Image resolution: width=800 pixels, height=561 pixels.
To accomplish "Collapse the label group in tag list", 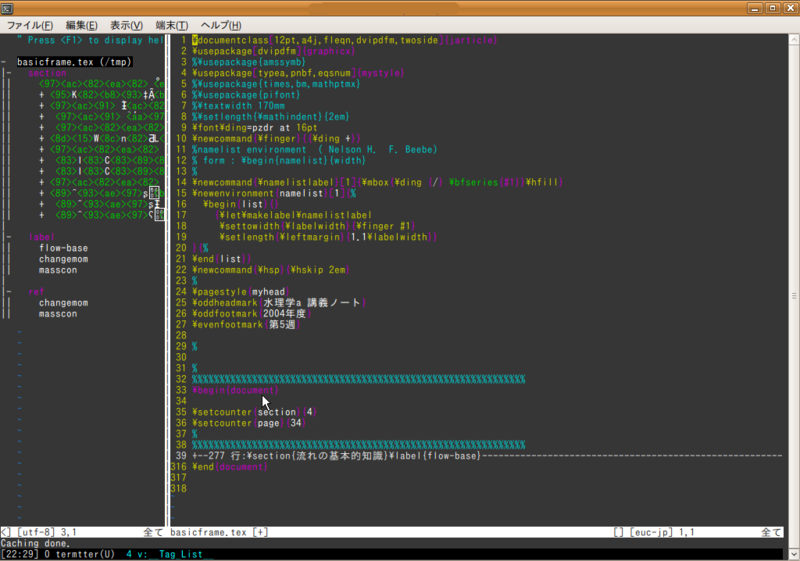I will 9,237.
